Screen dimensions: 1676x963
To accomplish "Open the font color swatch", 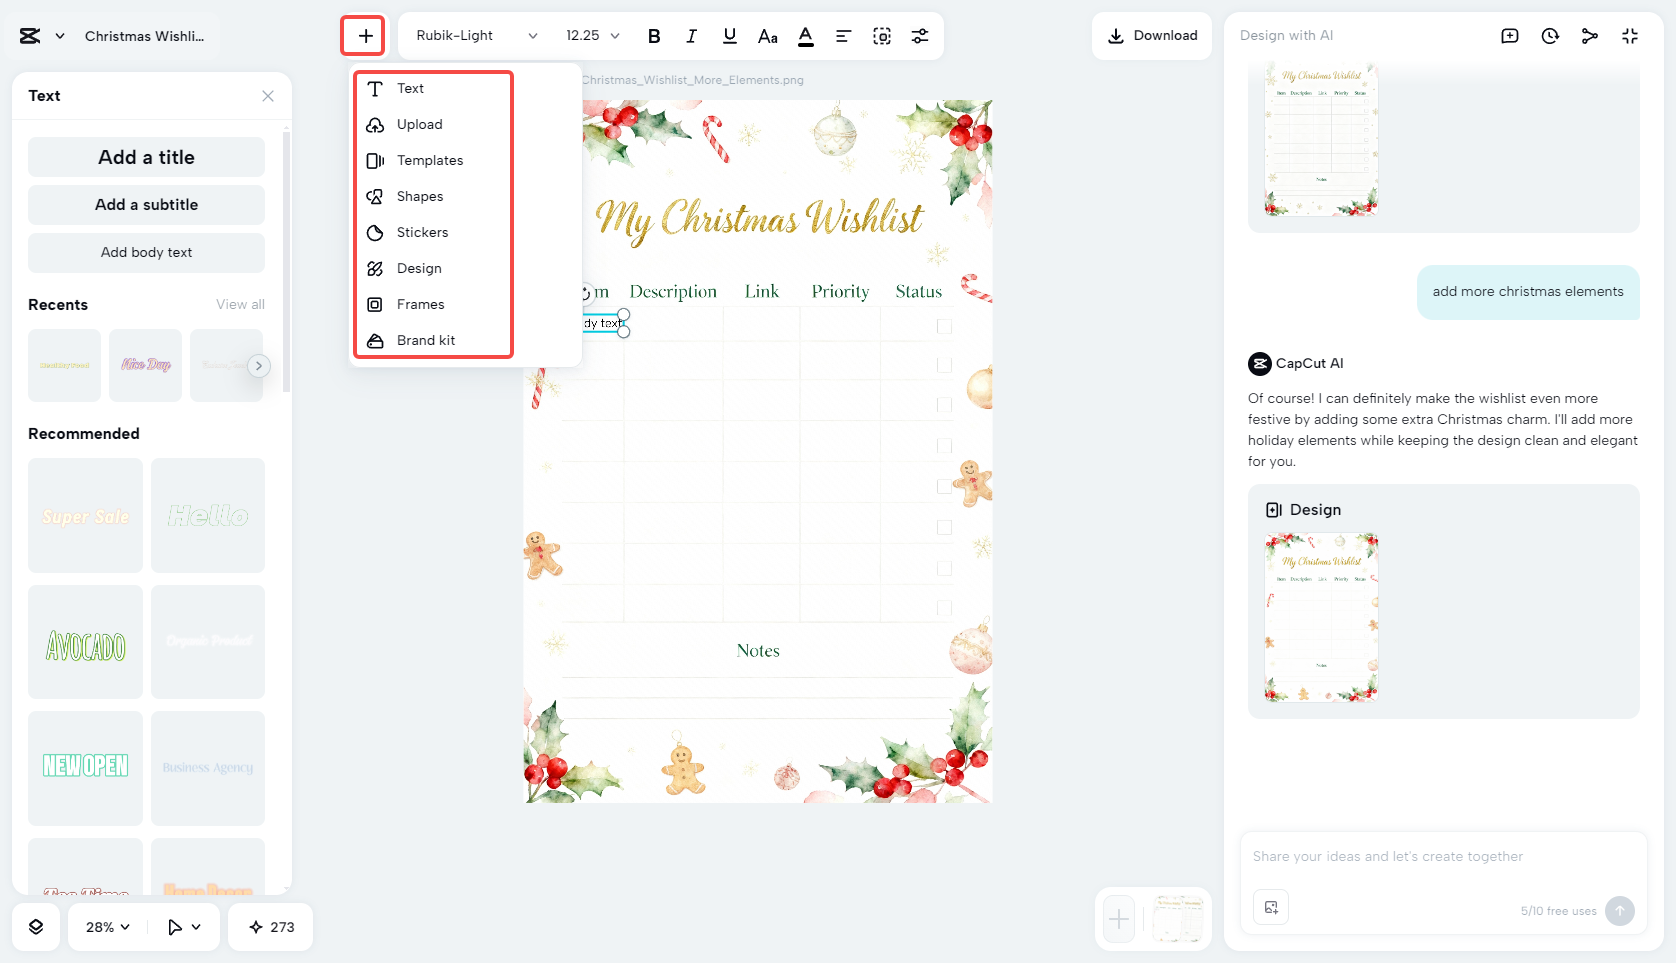I will pos(805,35).
